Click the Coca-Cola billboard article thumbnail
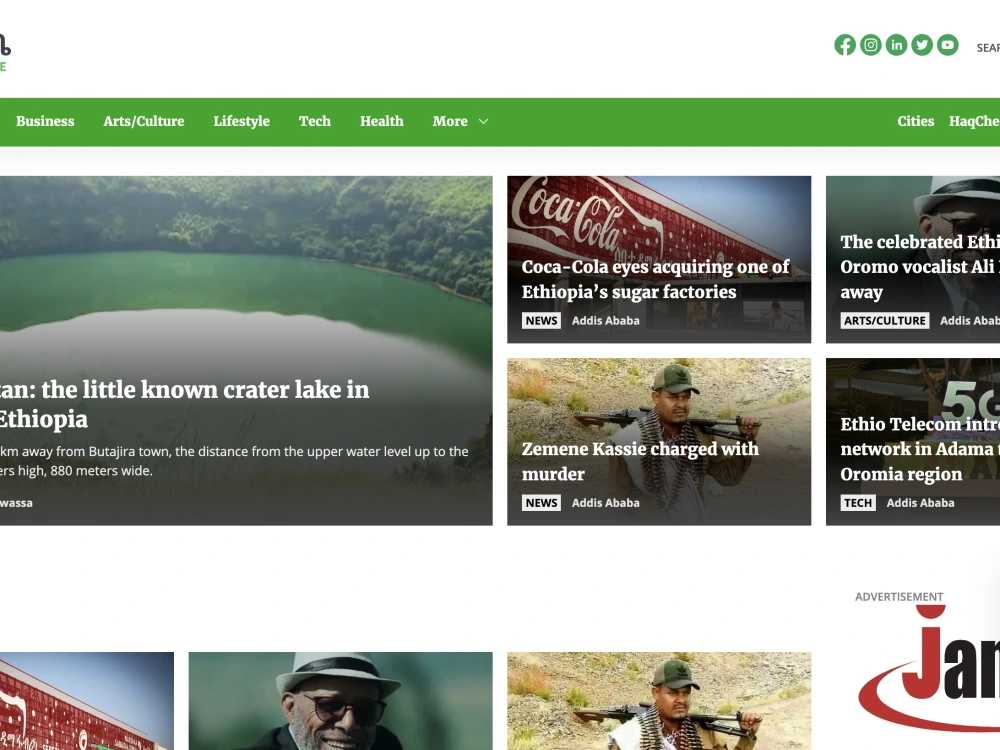1000x750 pixels. click(x=87, y=700)
